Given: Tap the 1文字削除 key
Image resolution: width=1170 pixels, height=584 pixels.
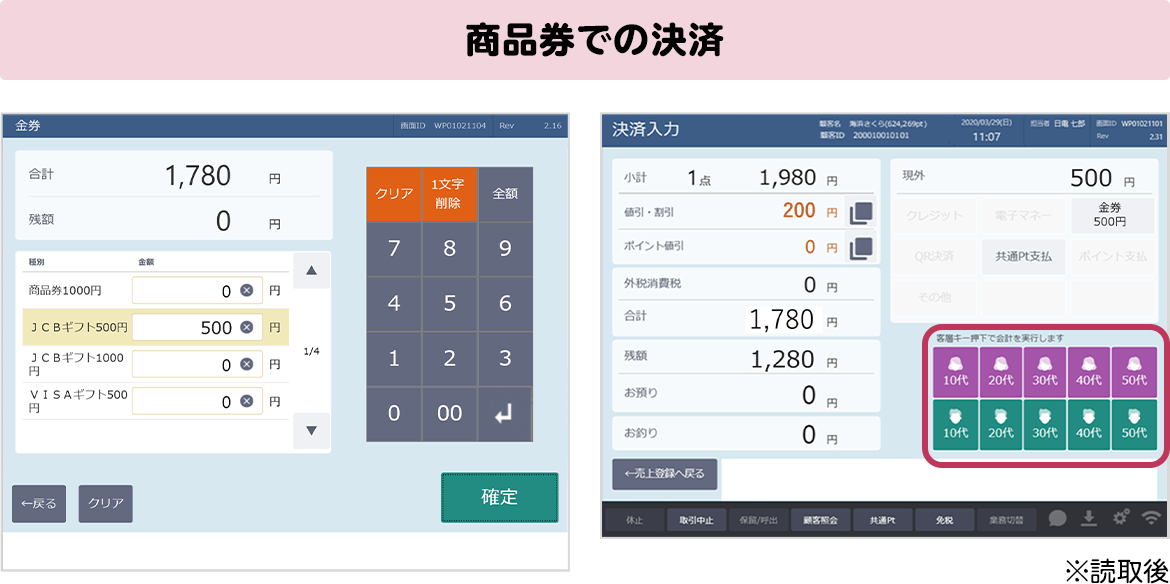Looking at the screenshot, I should click(449, 194).
